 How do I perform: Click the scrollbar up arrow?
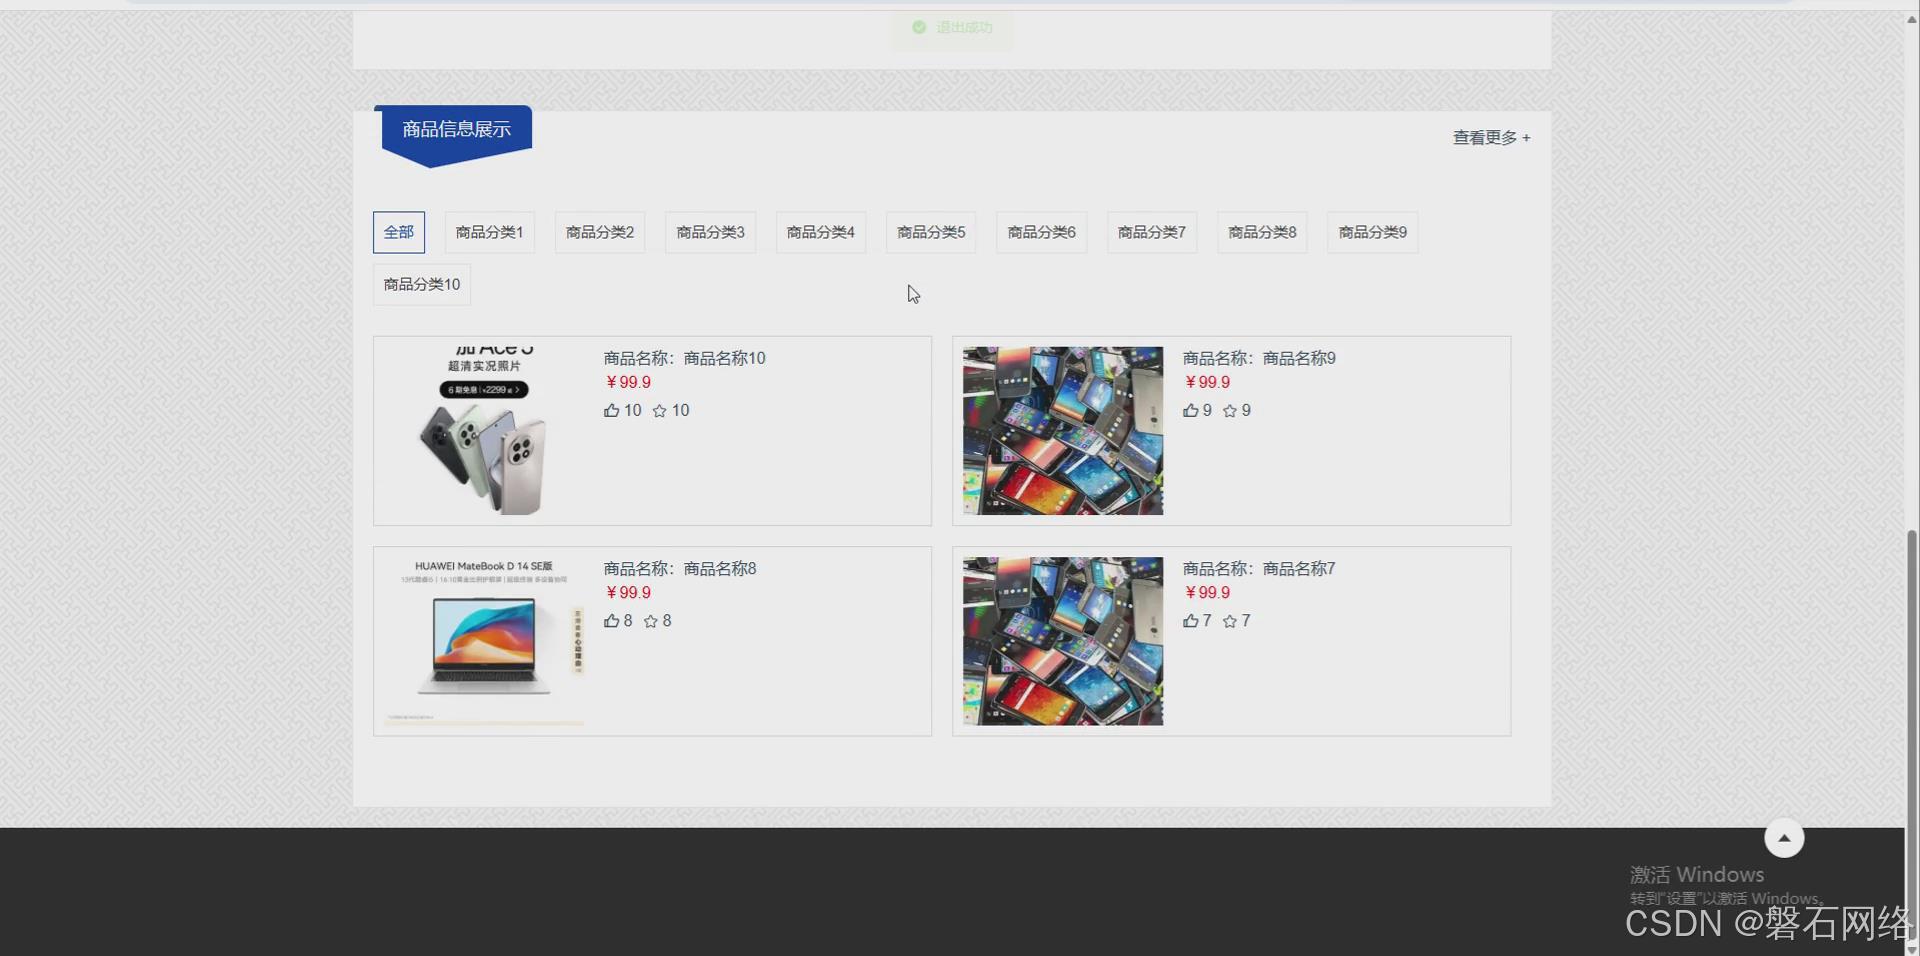coord(1912,19)
